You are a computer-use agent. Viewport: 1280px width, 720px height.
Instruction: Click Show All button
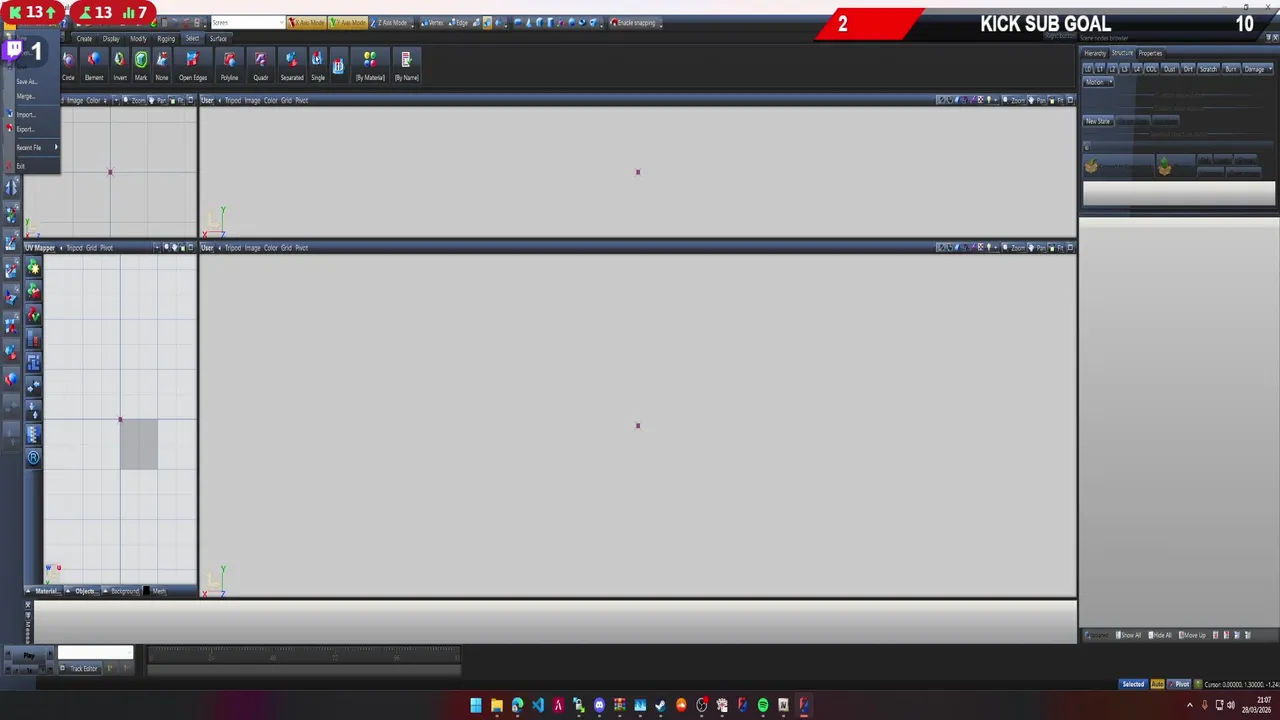point(1129,635)
